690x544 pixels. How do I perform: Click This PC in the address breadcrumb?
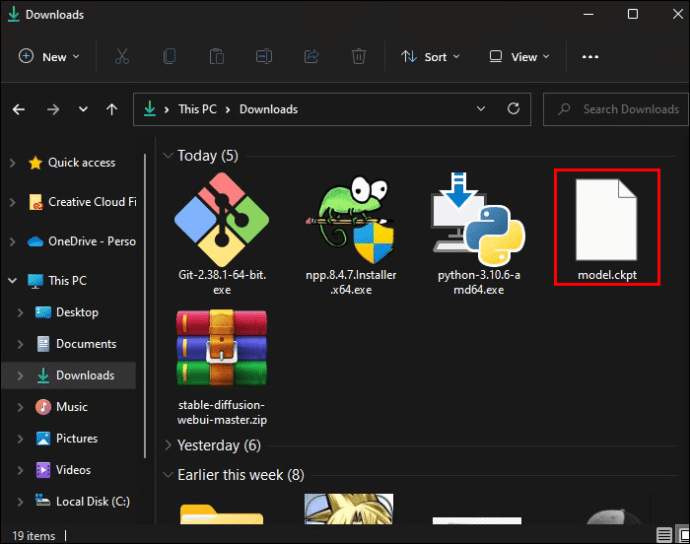[x=198, y=109]
